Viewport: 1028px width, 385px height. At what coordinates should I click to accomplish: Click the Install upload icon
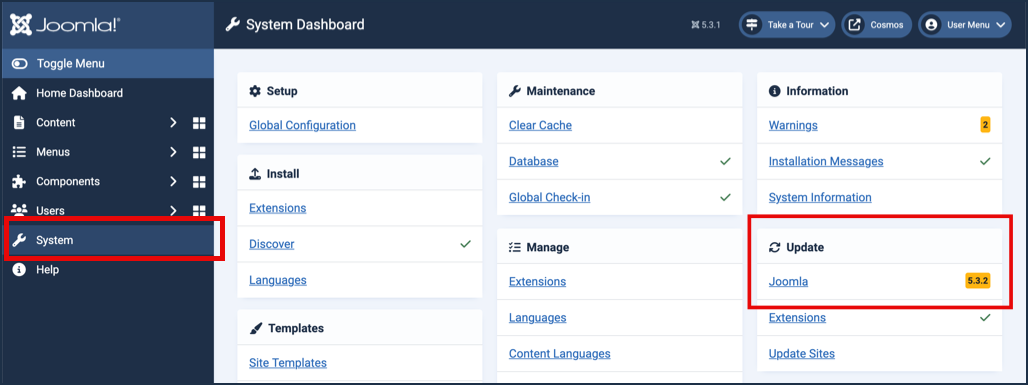(255, 174)
